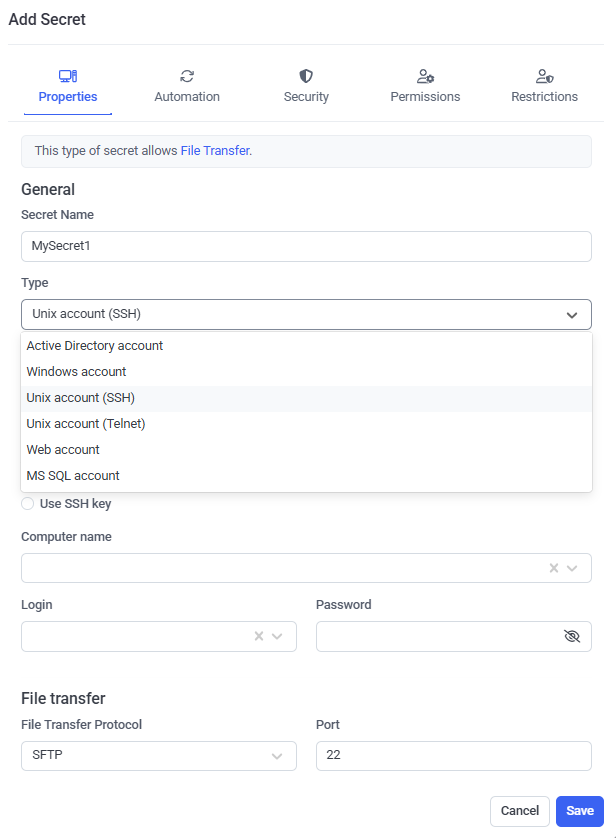Viewport: 616px width, 838px height.
Task: Click the Properties tab monitor icon
Action: [x=68, y=76]
